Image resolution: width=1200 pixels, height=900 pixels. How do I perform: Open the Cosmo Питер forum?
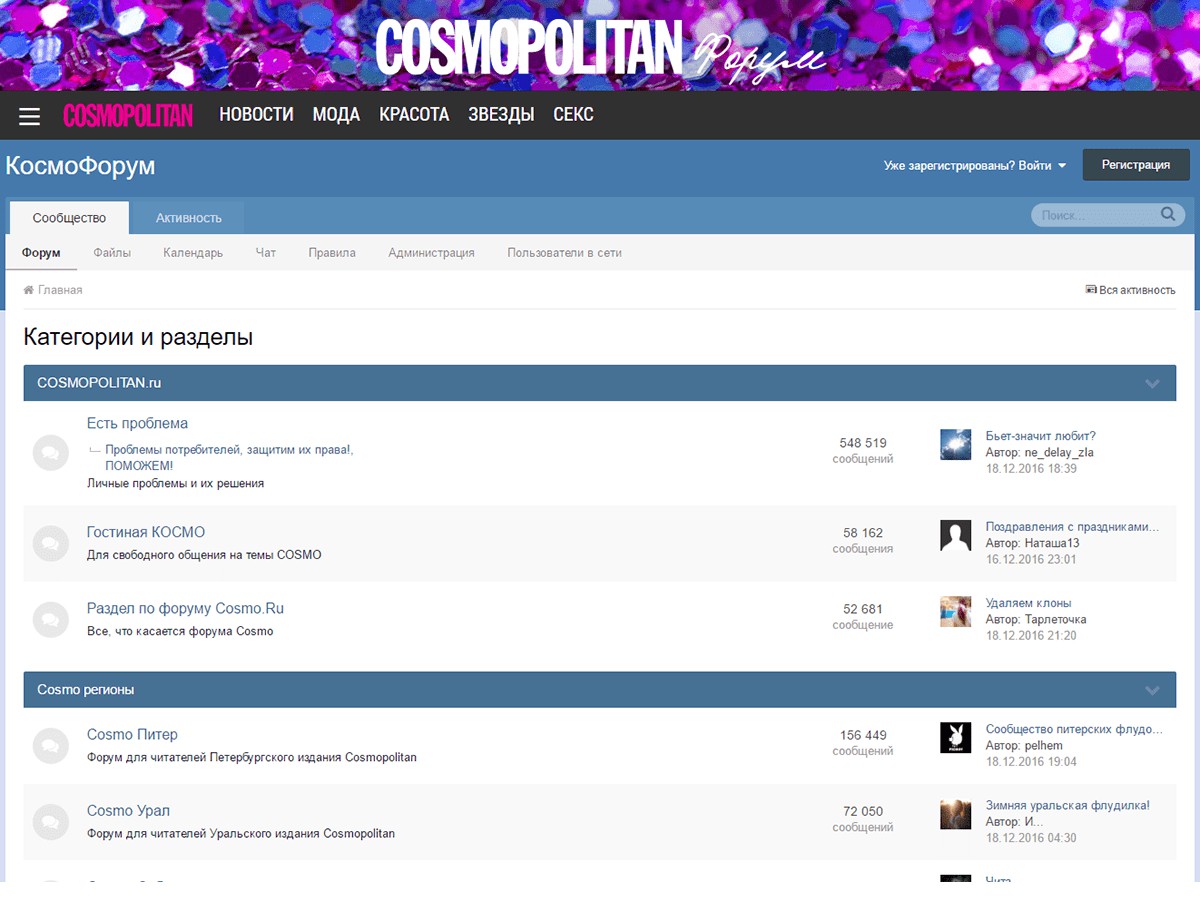click(x=132, y=734)
